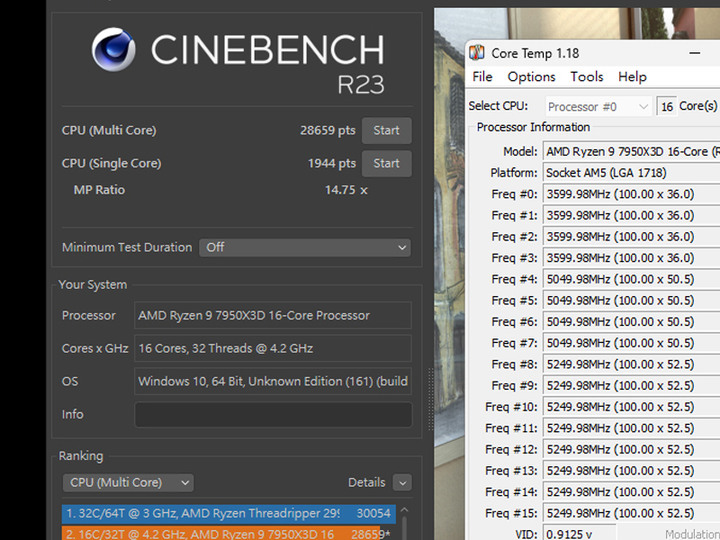Open the Ranking CPU (Multi Core) dropdown
This screenshot has width=720, height=540.
tap(128, 483)
